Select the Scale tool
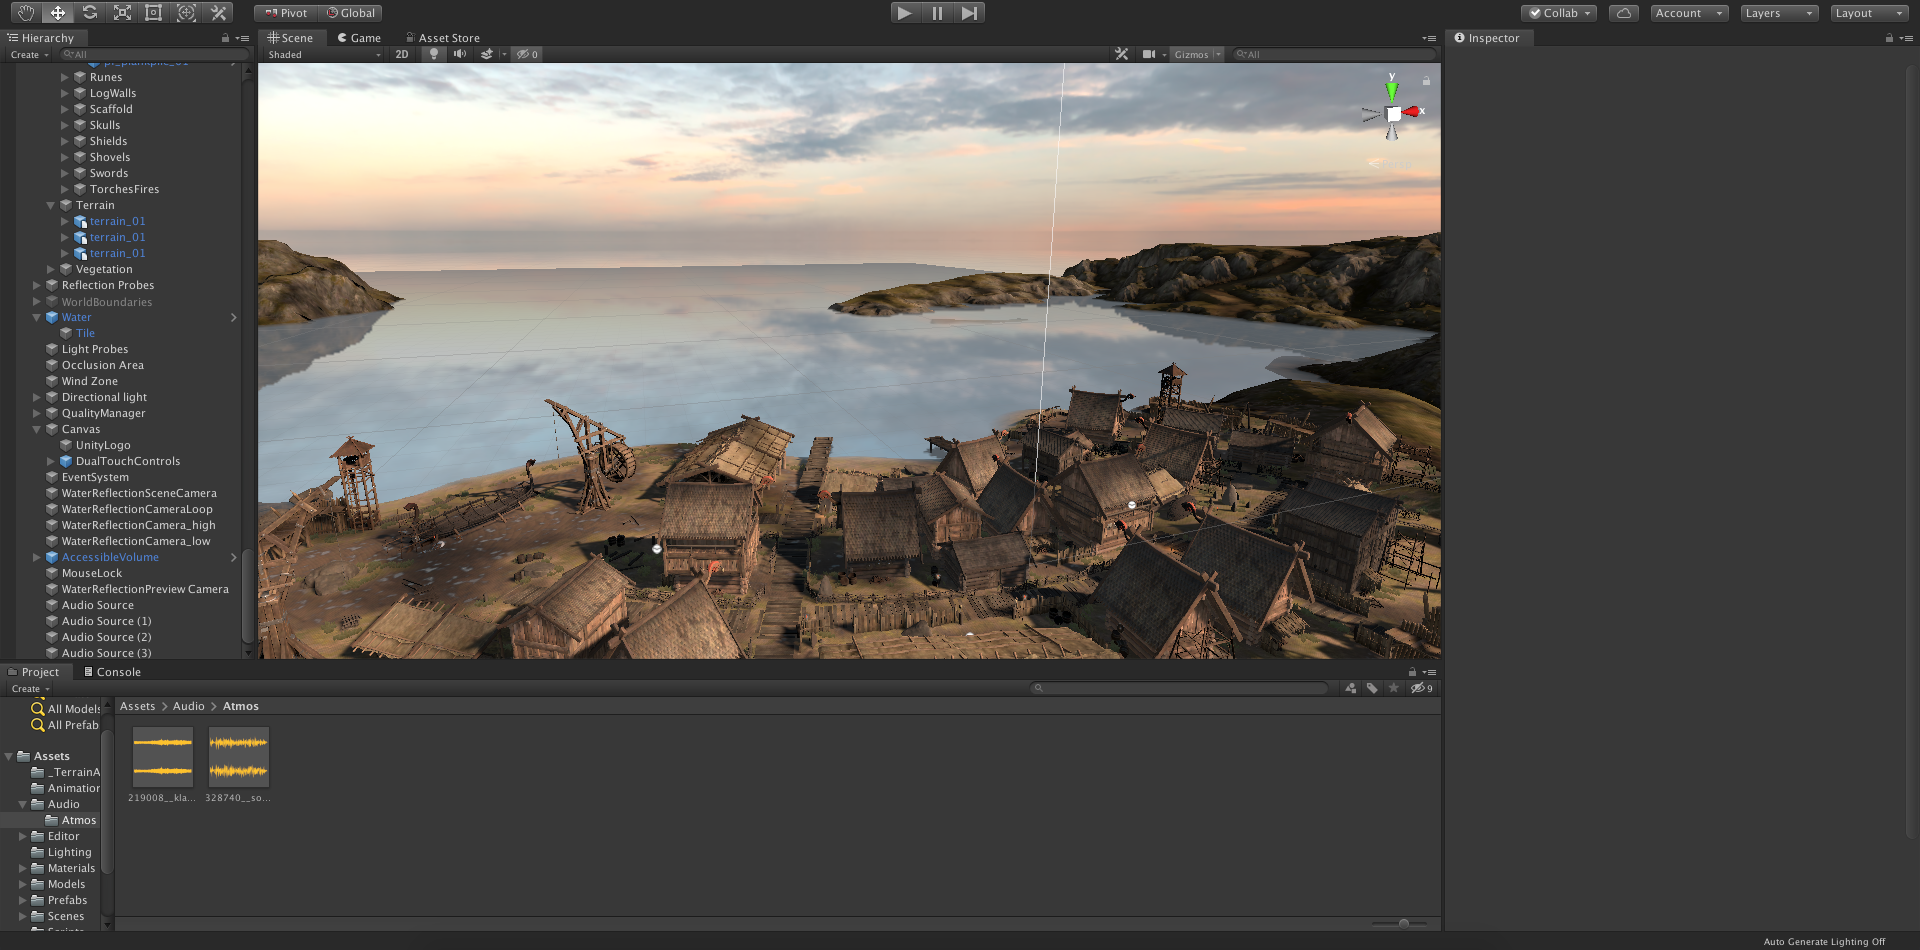Viewport: 1920px width, 950px height. pyautogui.click(x=122, y=13)
